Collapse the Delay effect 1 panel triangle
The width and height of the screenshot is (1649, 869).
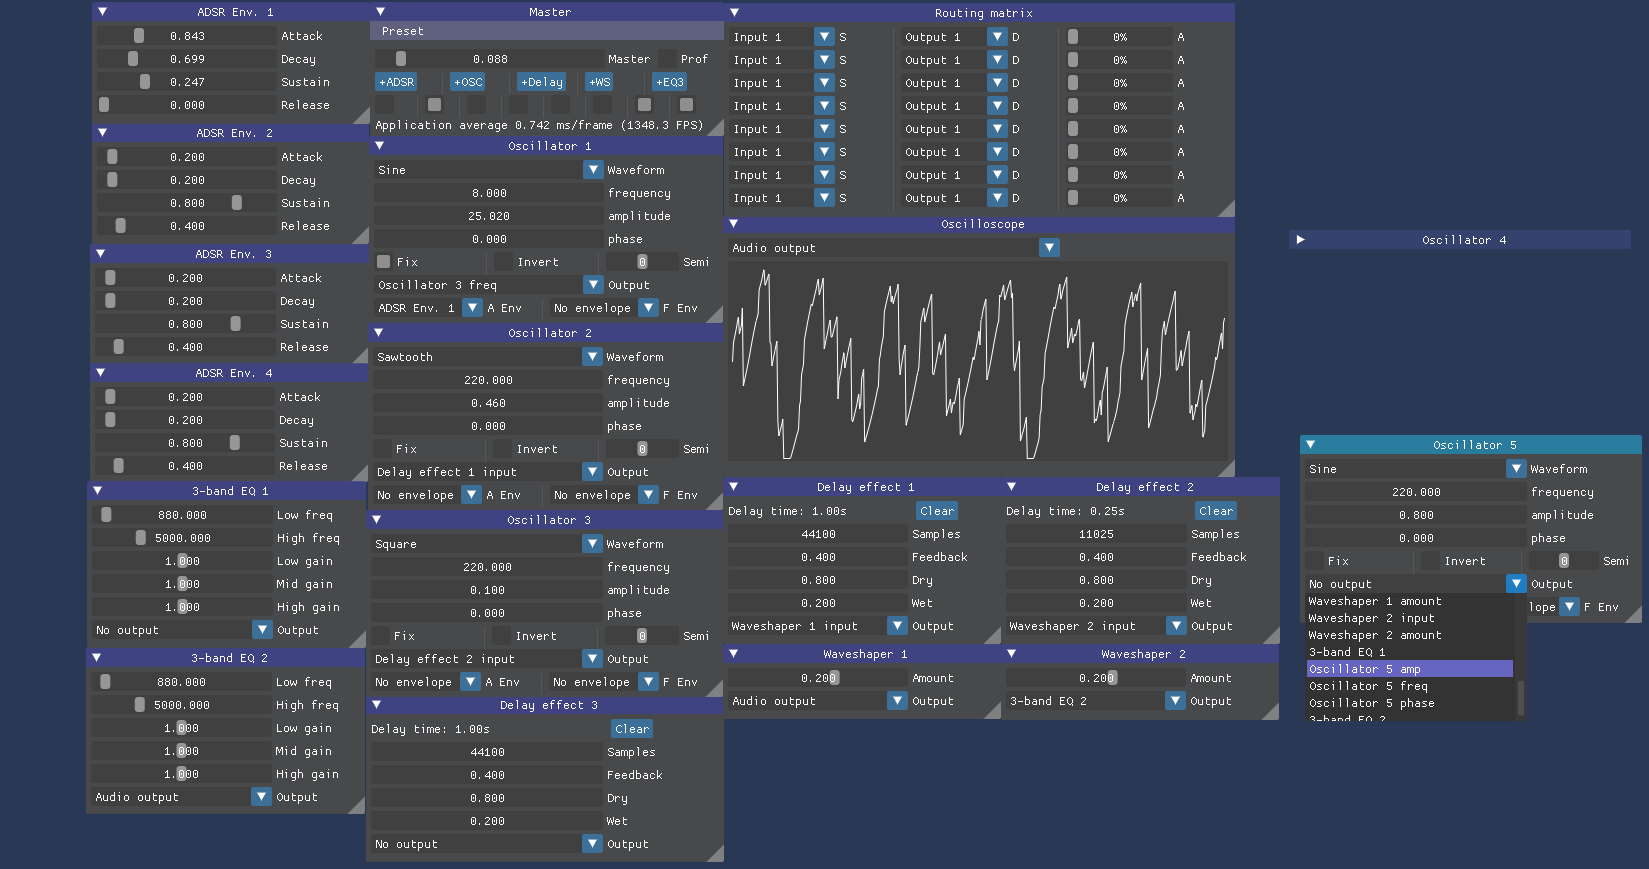click(x=734, y=486)
